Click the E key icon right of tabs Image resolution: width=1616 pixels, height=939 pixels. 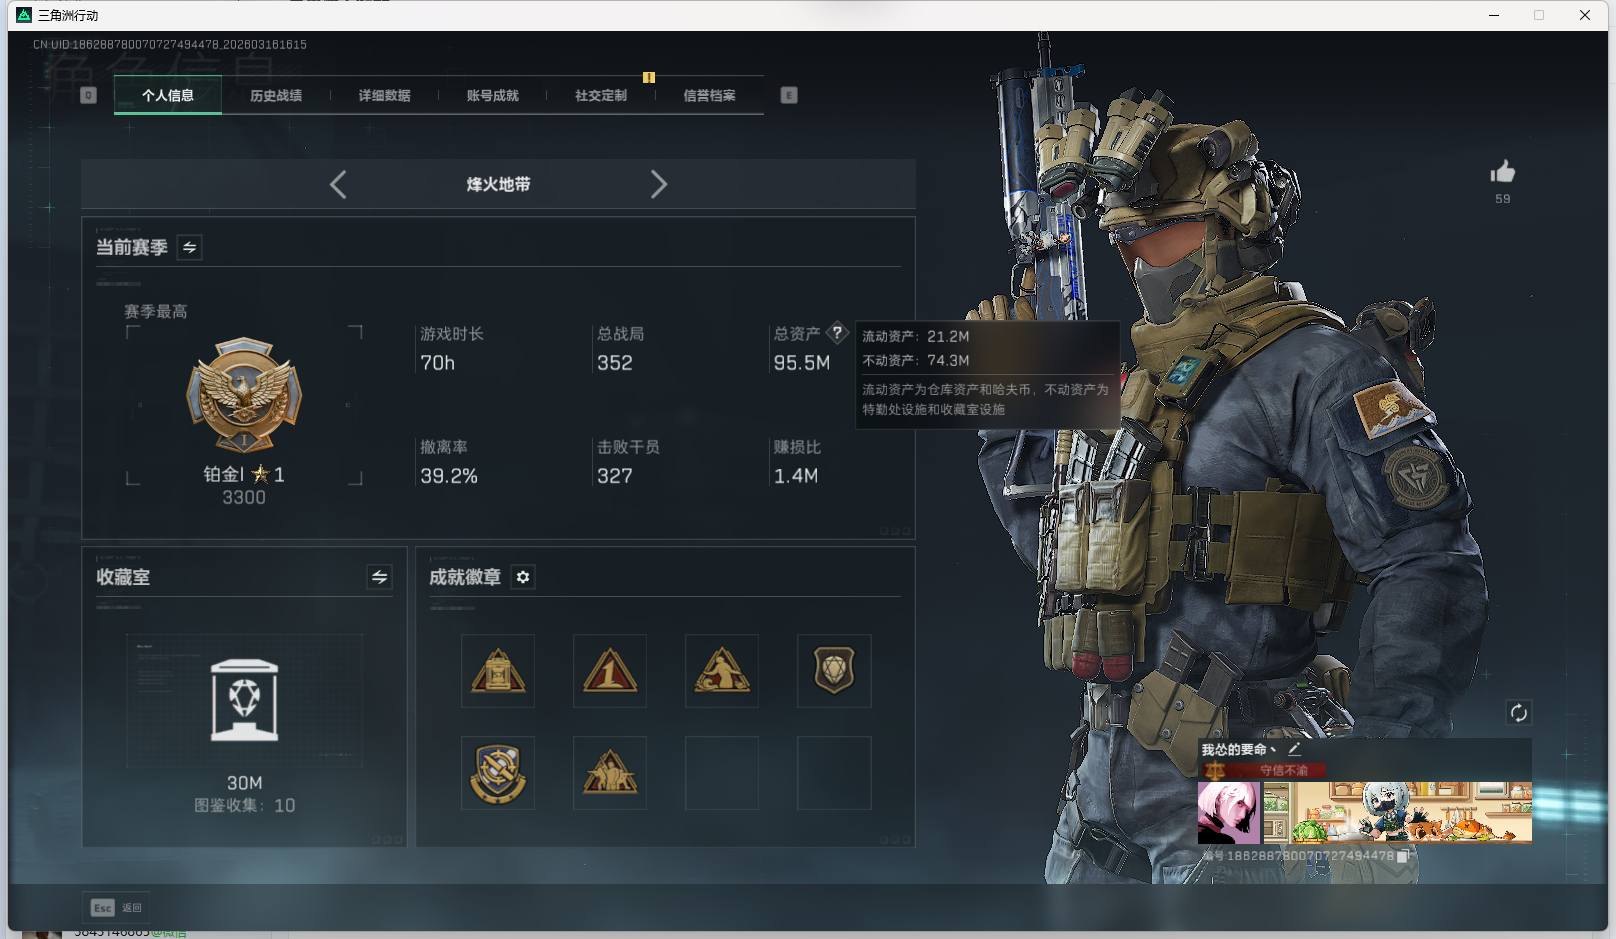(789, 95)
